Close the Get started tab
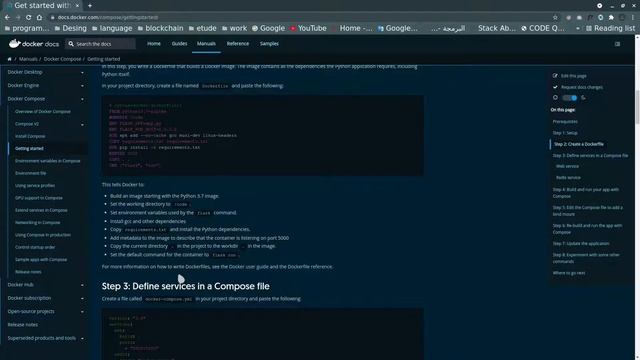This screenshot has width=640, height=360. pos(77,6)
